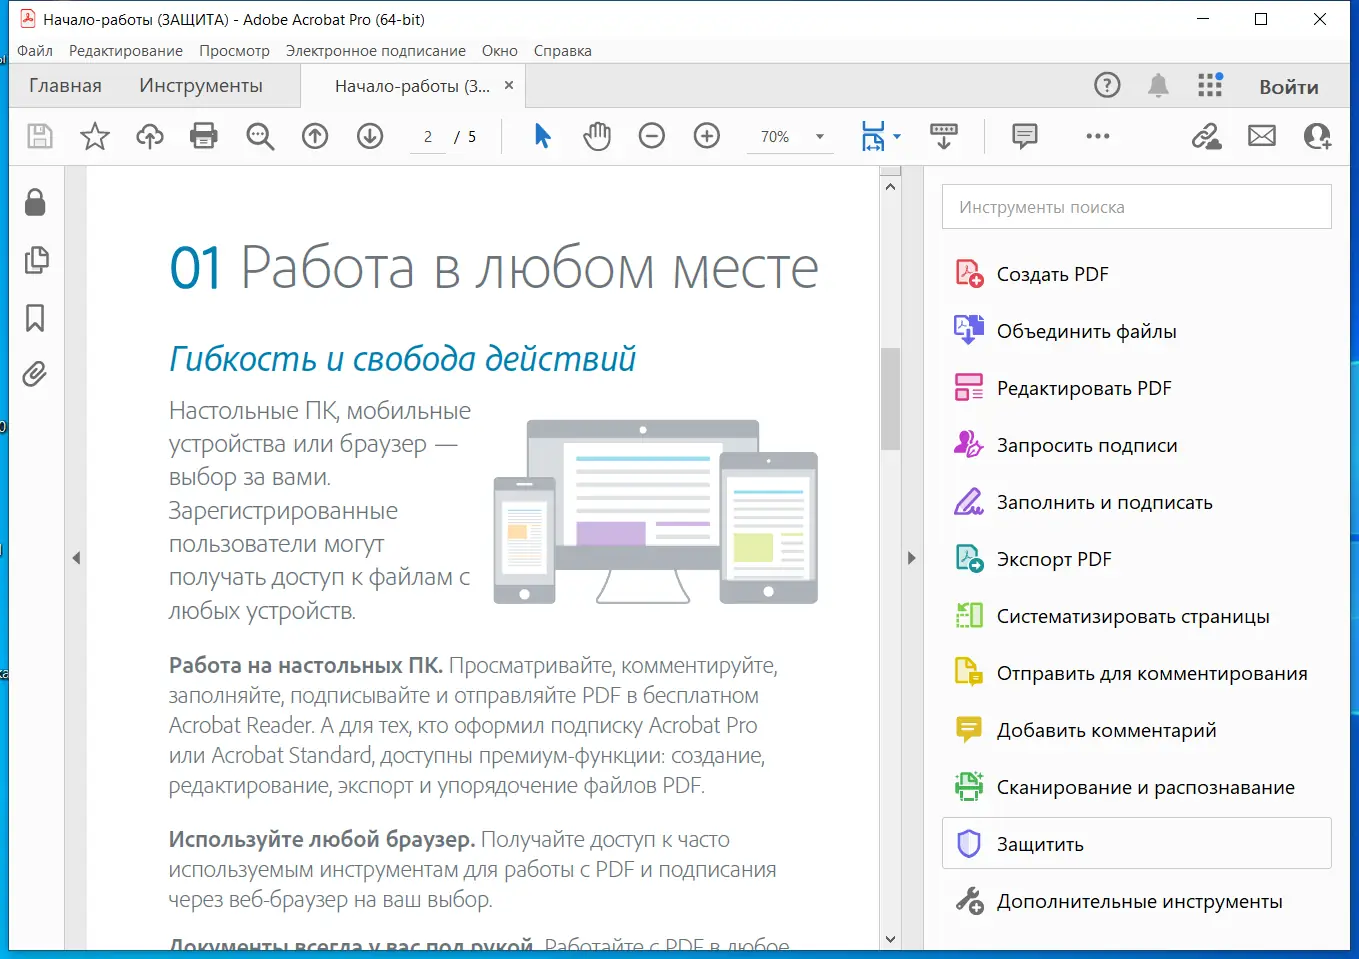Click the vertical scrollbar down arrow
Viewport: 1359px width, 959px height.
point(889,938)
